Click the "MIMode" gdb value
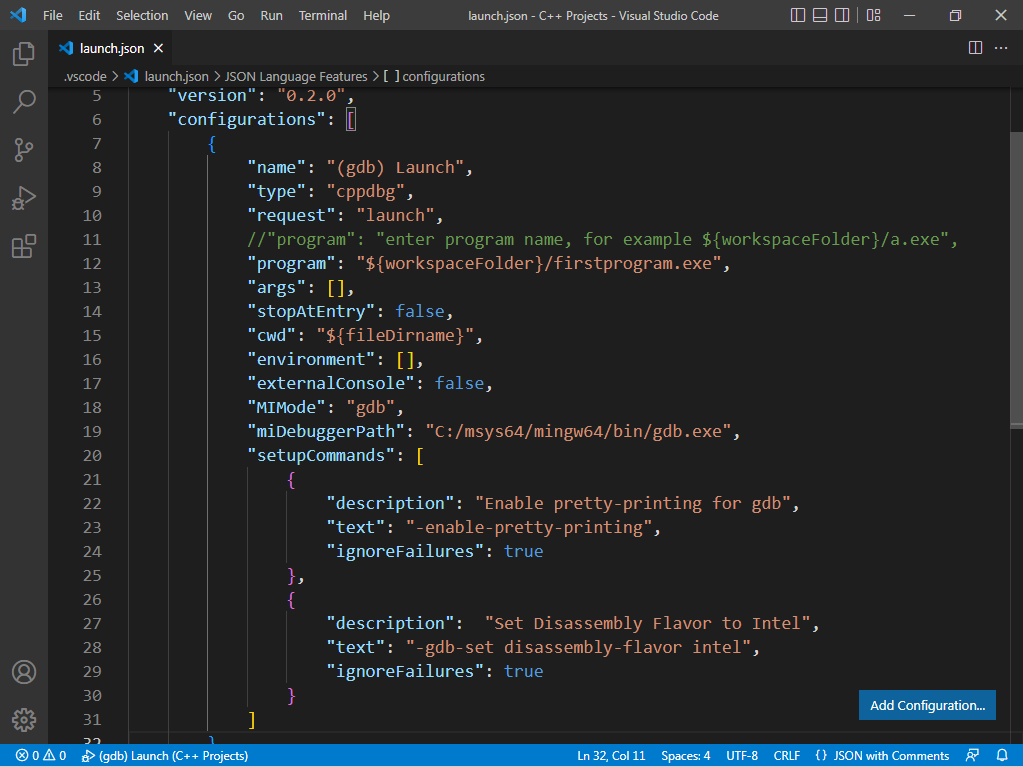Screen dimensions: 1023x767 [371, 407]
